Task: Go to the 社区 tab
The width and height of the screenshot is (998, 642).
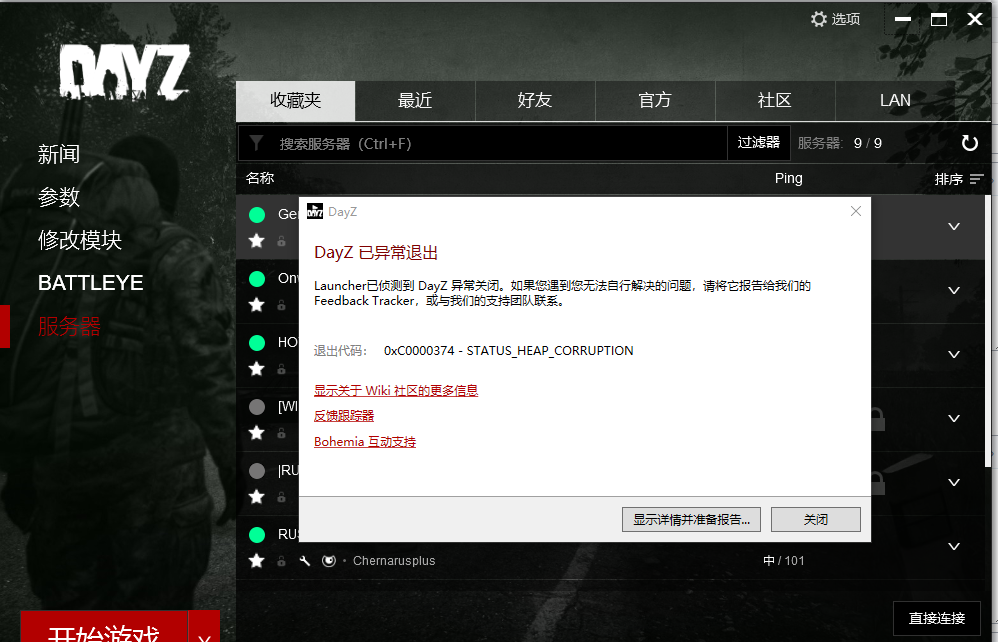Action: (775, 101)
